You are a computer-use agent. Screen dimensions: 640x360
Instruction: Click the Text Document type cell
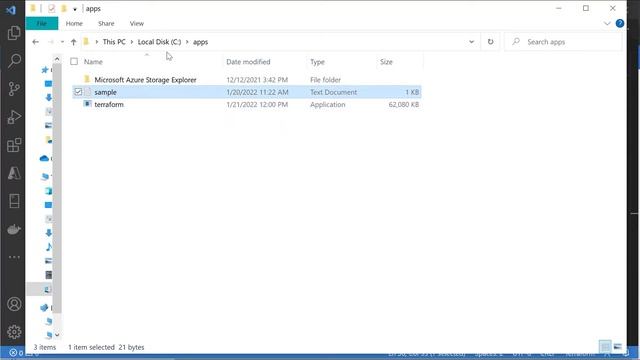pyautogui.click(x=333, y=92)
